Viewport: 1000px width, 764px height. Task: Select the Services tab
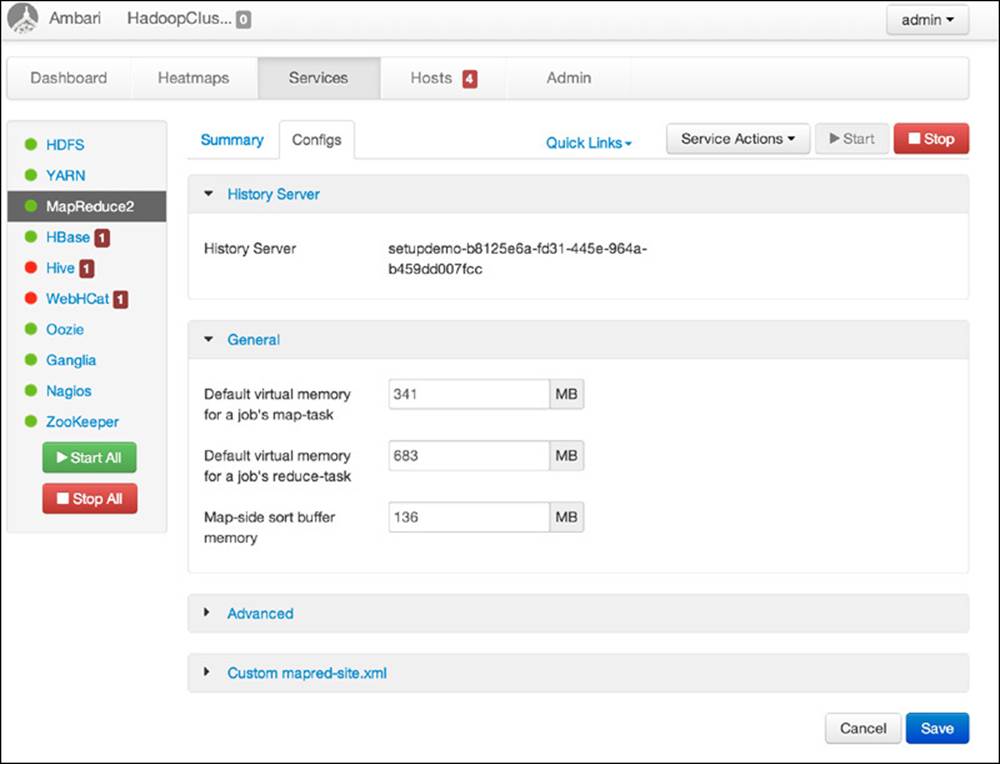[x=319, y=78]
